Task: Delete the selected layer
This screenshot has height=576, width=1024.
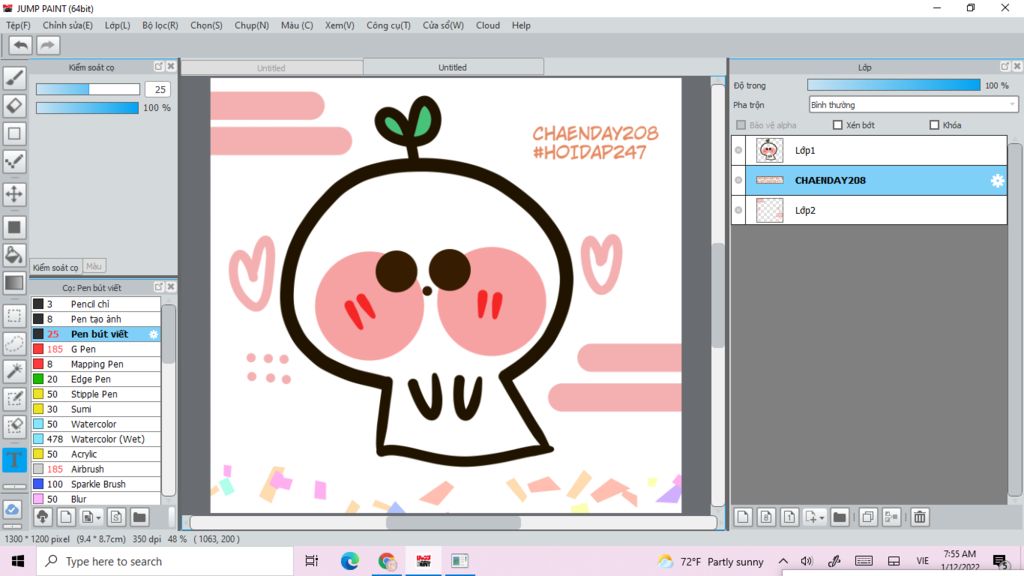Action: pos(920,517)
